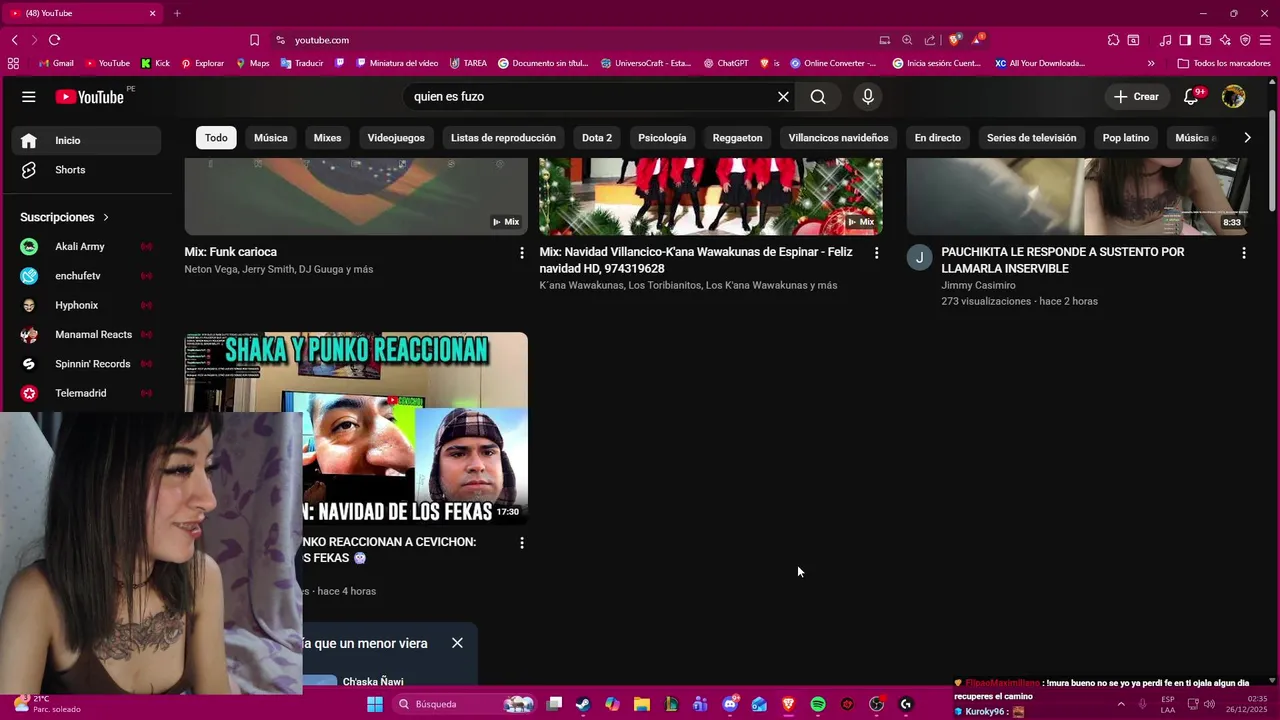Open options for Shaka y Punko video
Screen dimensions: 1280x720
(x=521, y=543)
